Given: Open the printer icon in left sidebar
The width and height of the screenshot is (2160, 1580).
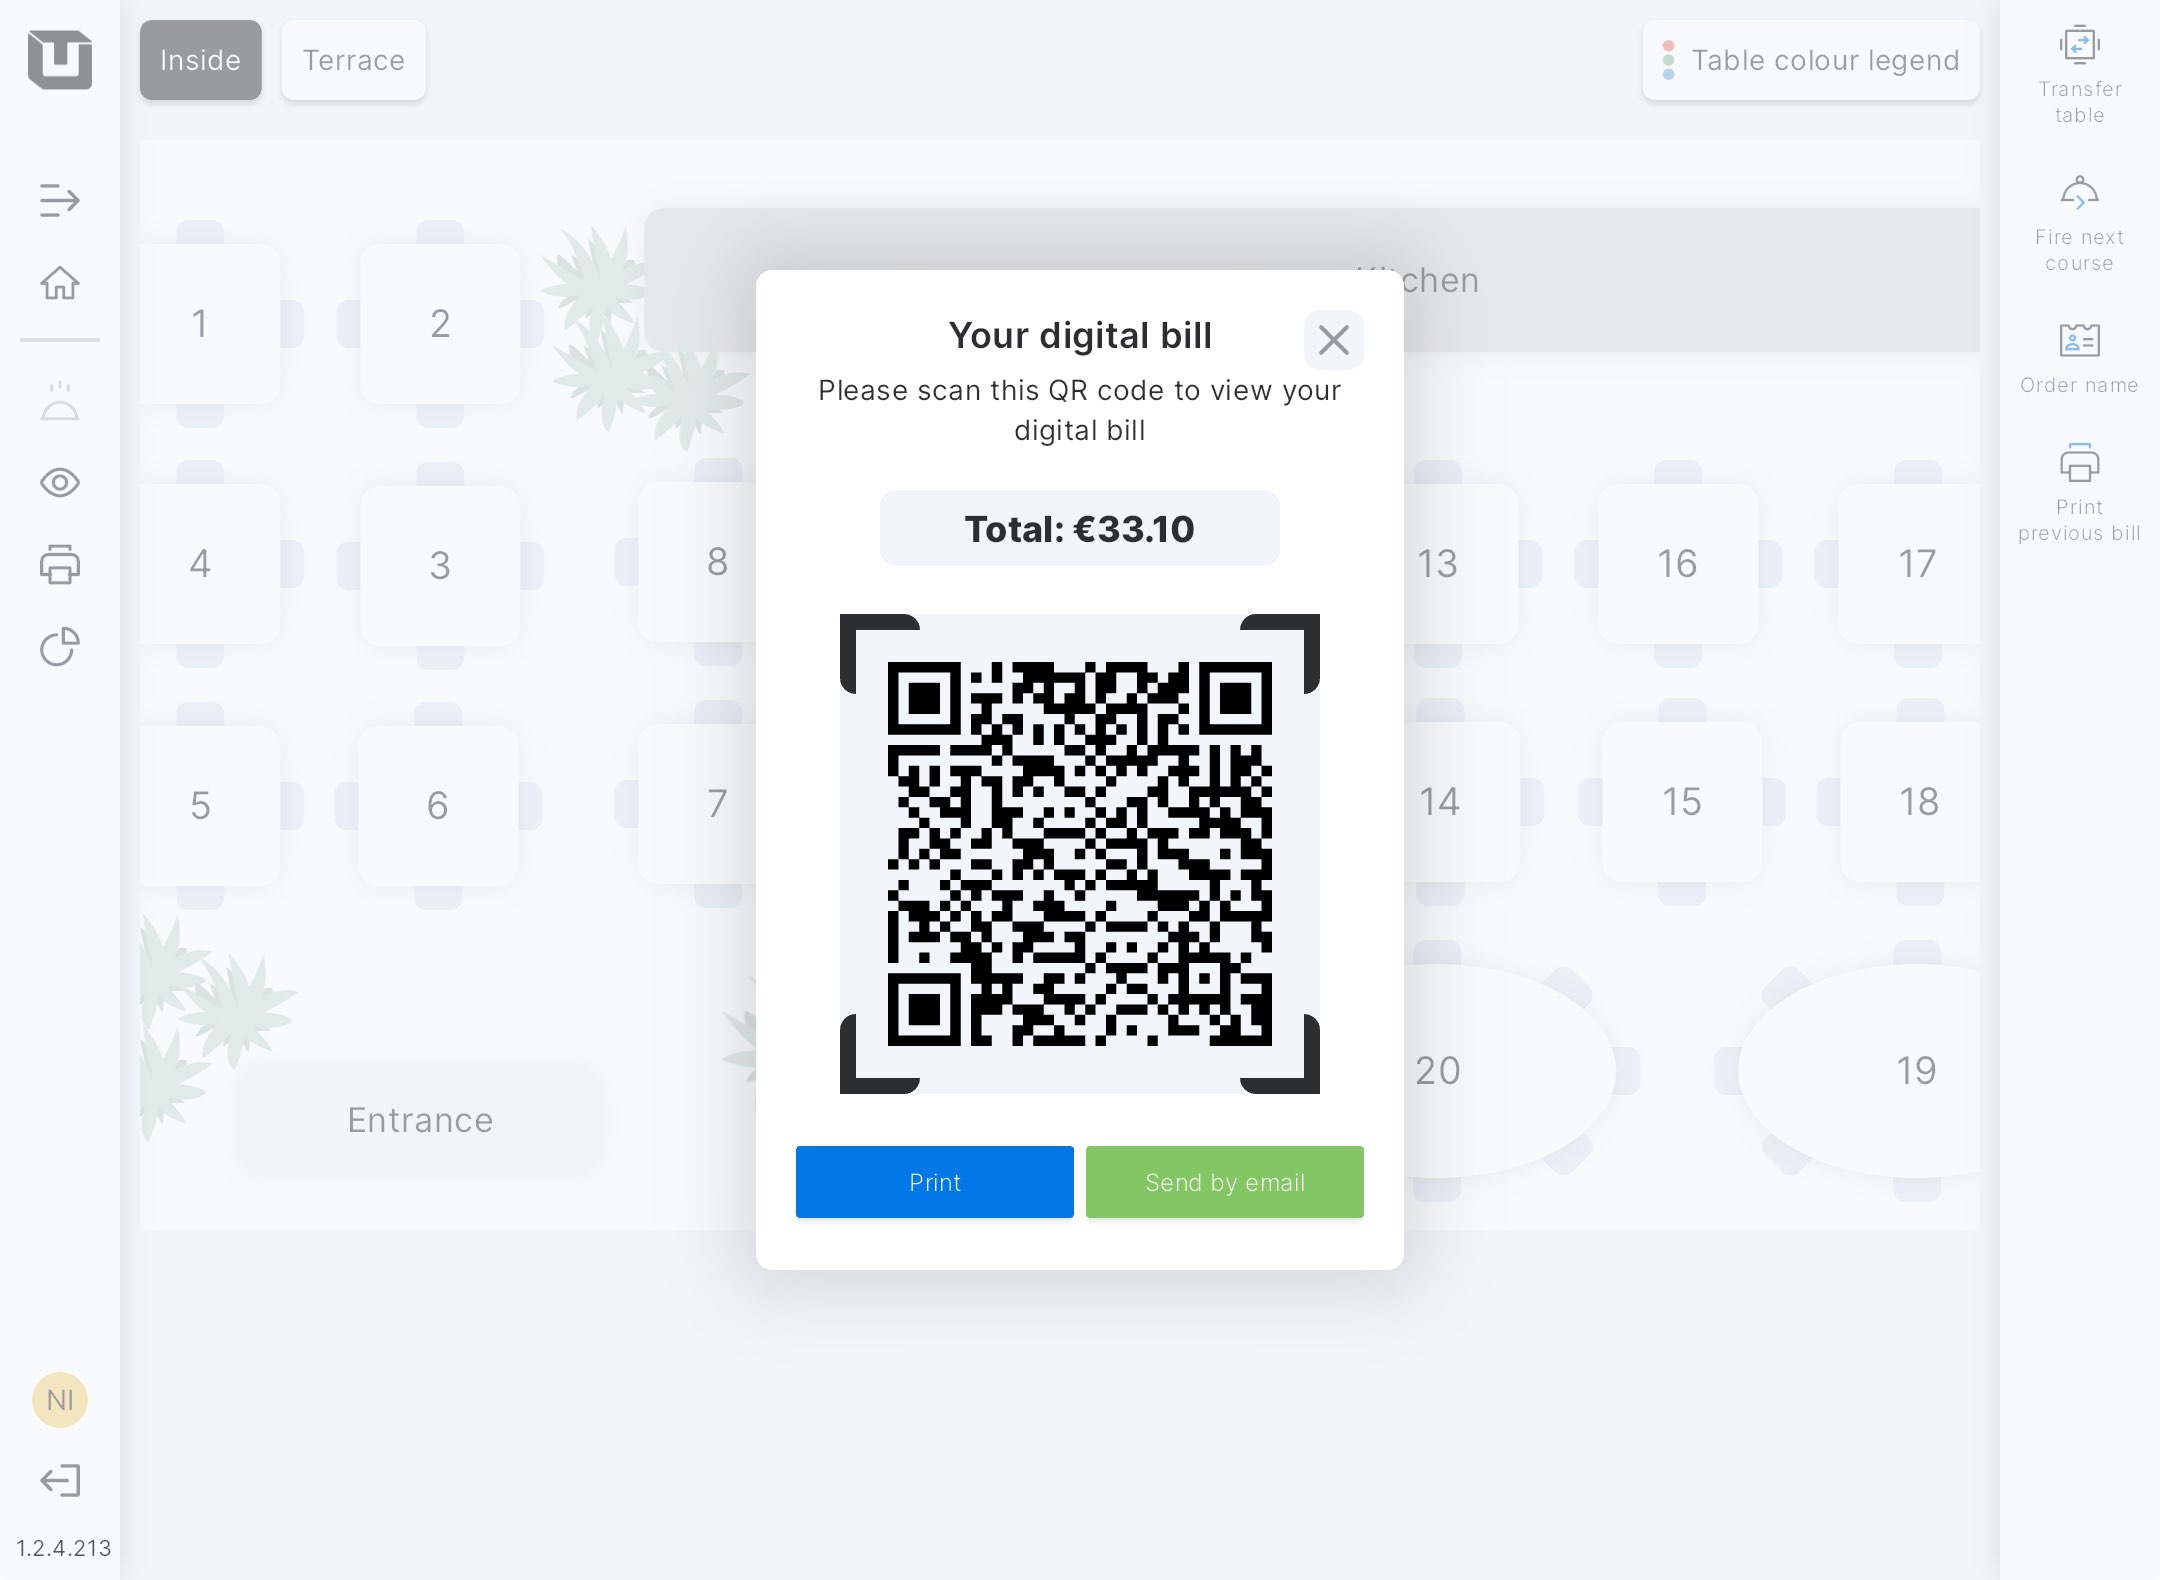Looking at the screenshot, I should point(60,565).
